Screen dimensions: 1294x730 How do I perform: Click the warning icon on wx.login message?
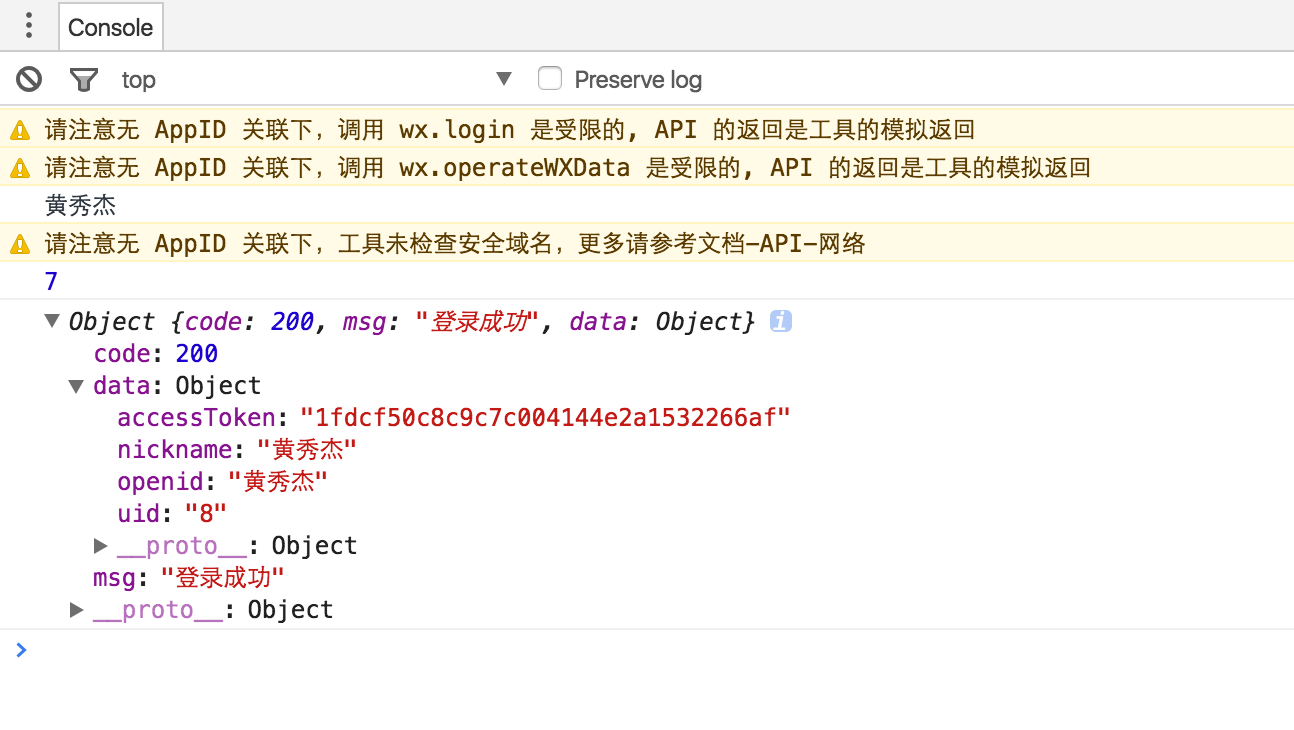(x=19, y=128)
